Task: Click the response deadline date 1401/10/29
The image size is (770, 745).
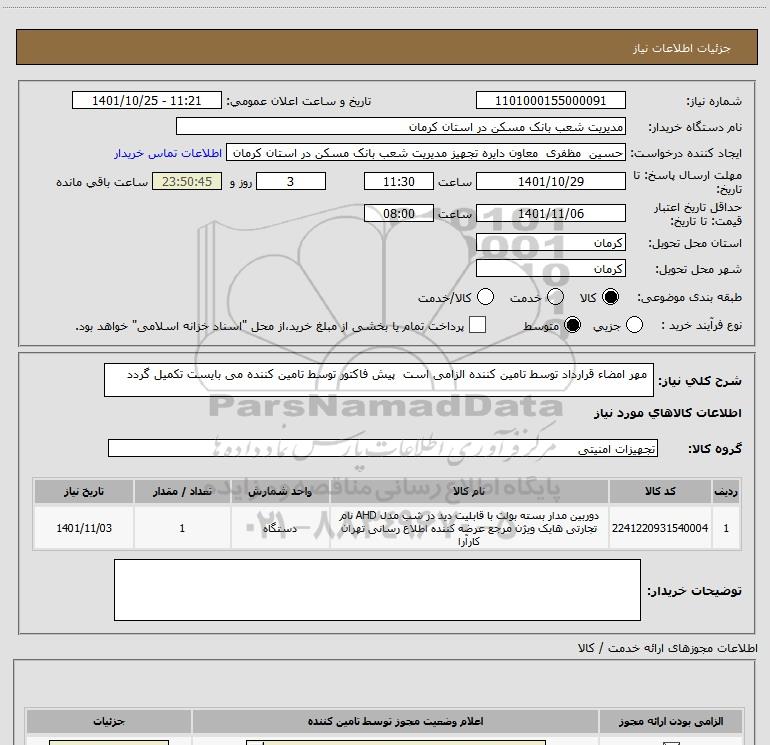Action: point(550,181)
